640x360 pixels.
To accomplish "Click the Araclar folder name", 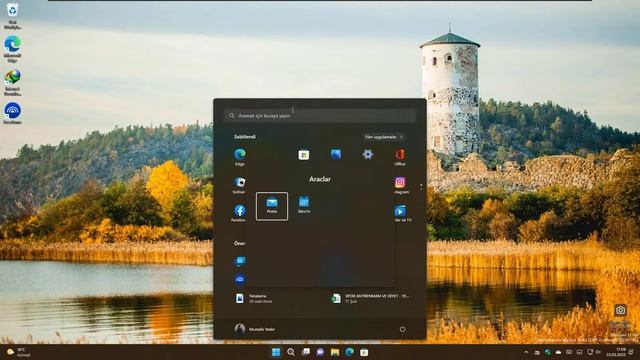I will pos(320,179).
